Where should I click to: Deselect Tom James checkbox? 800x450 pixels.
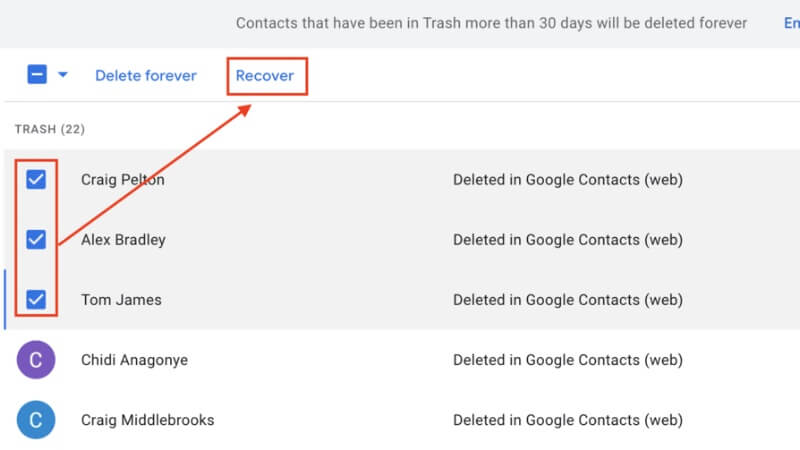pos(36,300)
